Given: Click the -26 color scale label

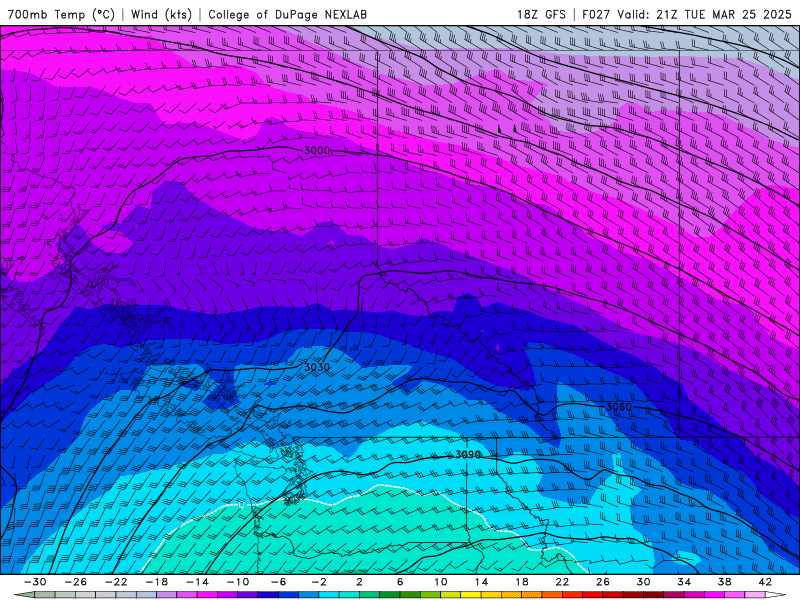Looking at the screenshot, I should pyautogui.click(x=76, y=582).
